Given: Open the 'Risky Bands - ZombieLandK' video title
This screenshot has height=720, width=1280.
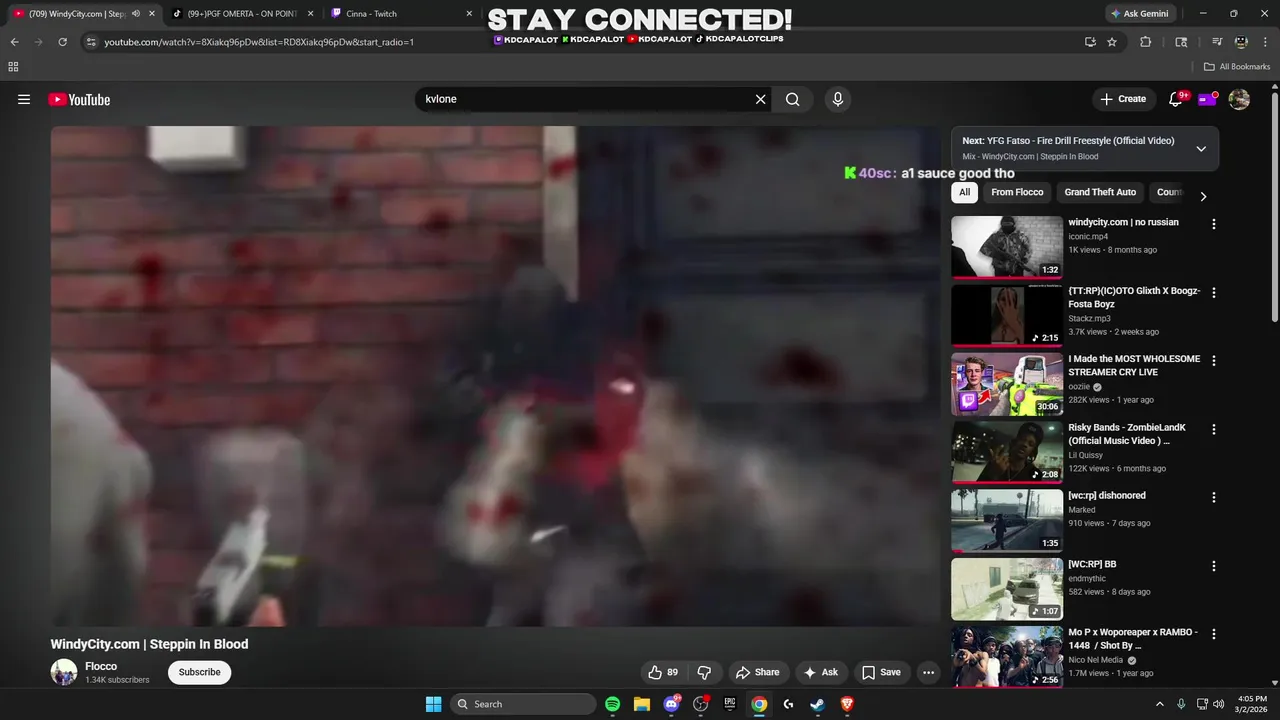Looking at the screenshot, I should tap(1127, 434).
